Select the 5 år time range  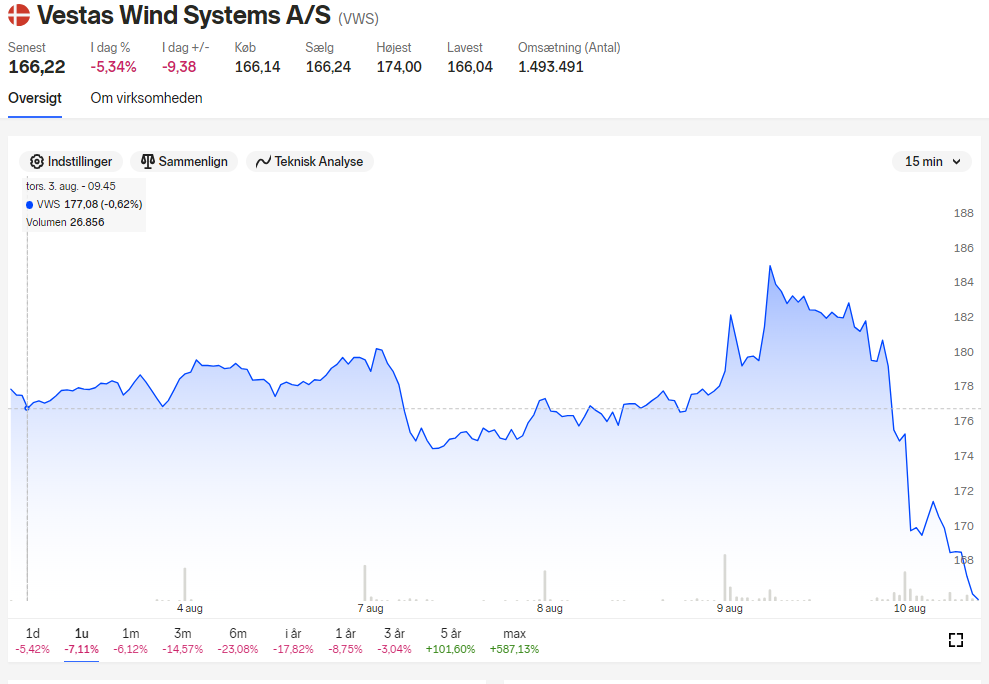pyautogui.click(x=450, y=640)
